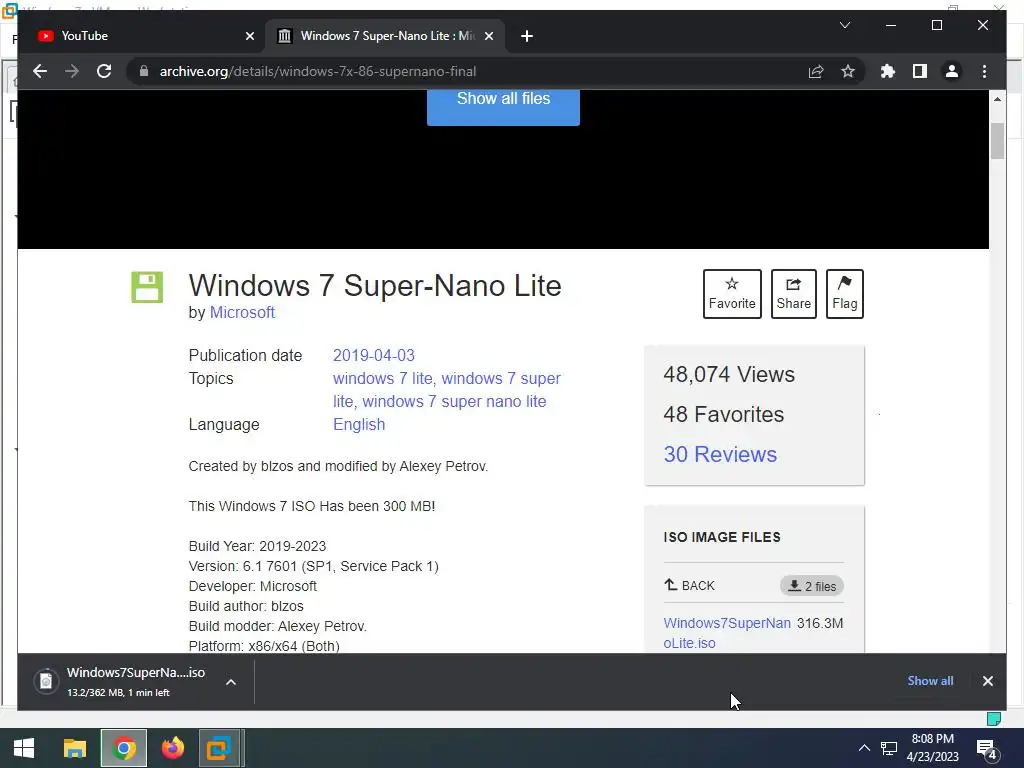Open the notification center icon
Viewport: 1024px width, 768px height.
click(x=987, y=749)
